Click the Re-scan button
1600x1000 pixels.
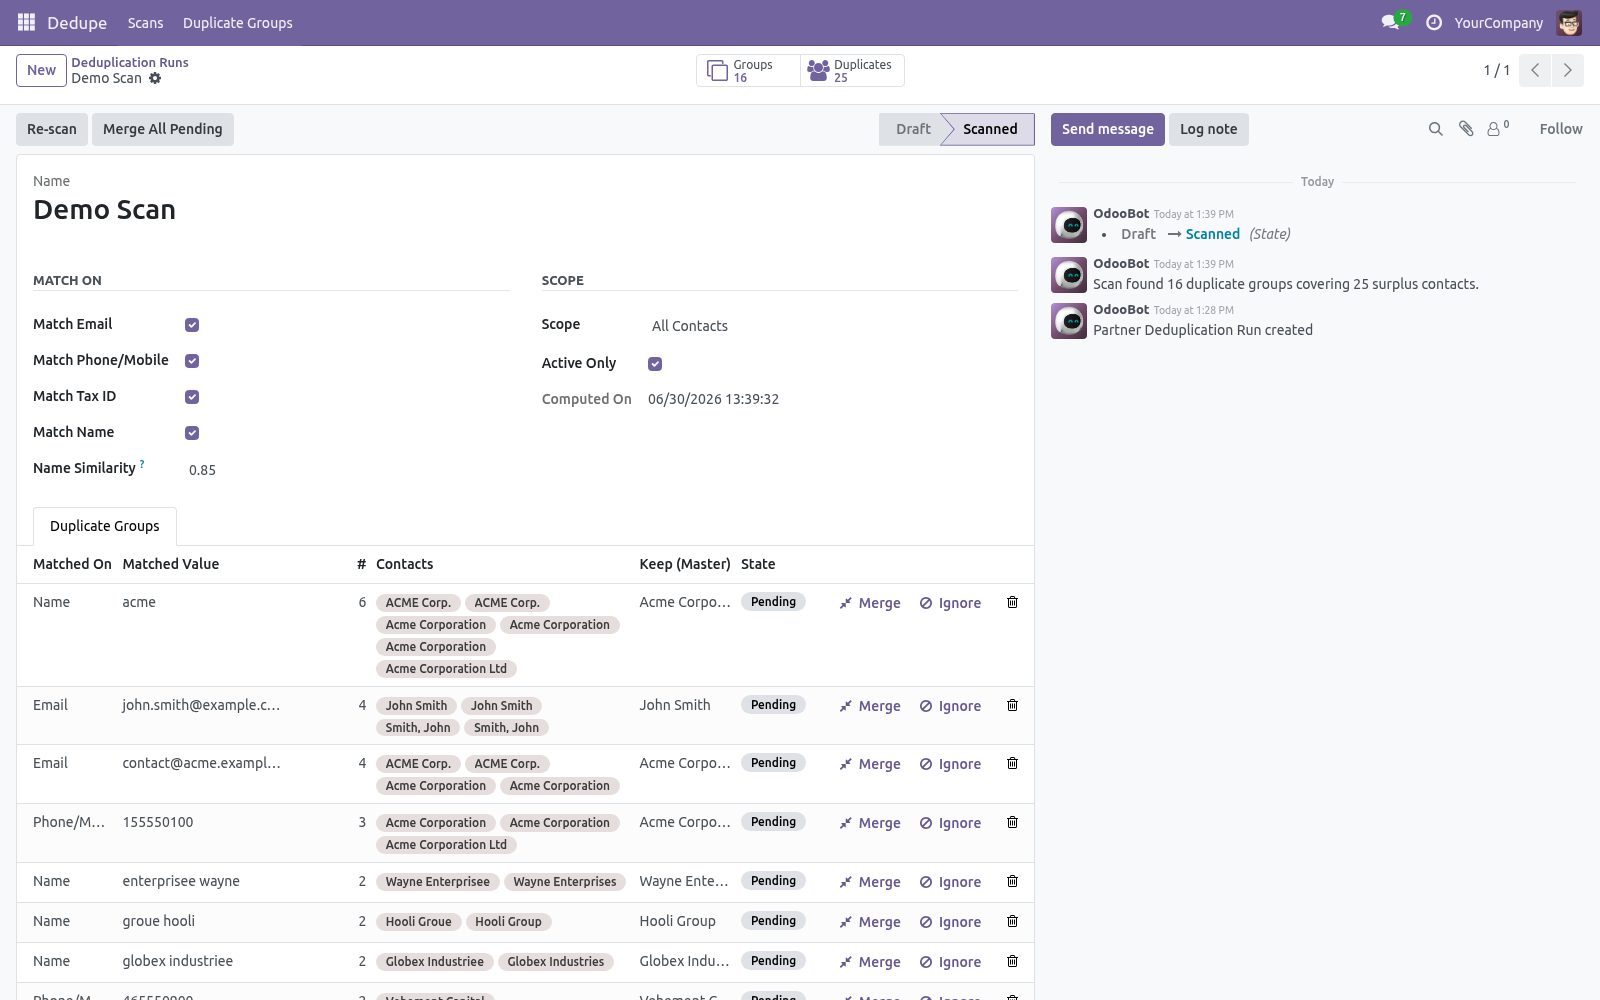52,129
